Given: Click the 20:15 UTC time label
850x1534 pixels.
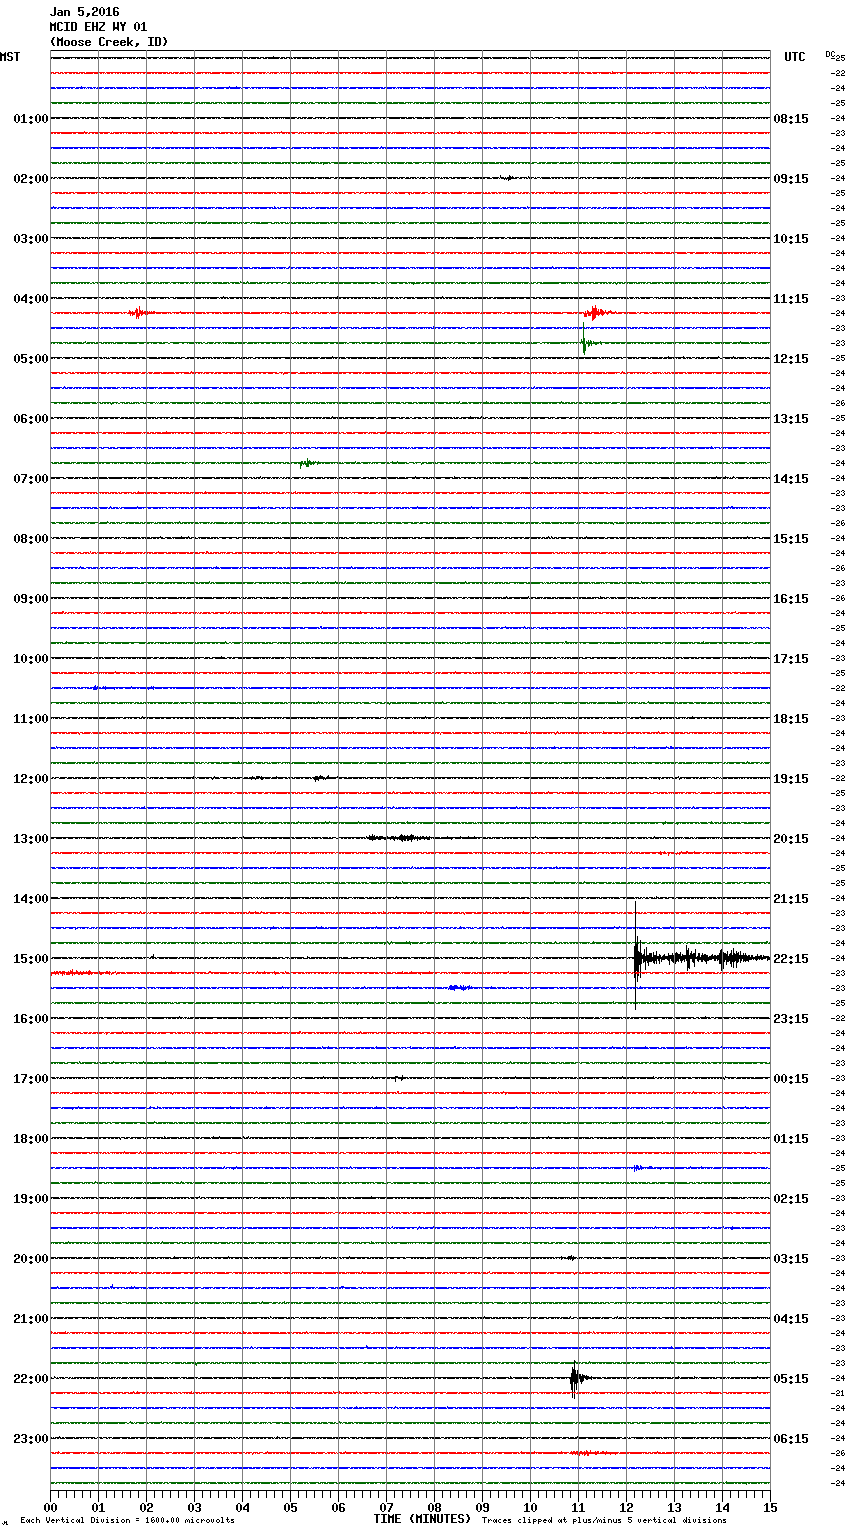Looking at the screenshot, I should click(x=791, y=839).
